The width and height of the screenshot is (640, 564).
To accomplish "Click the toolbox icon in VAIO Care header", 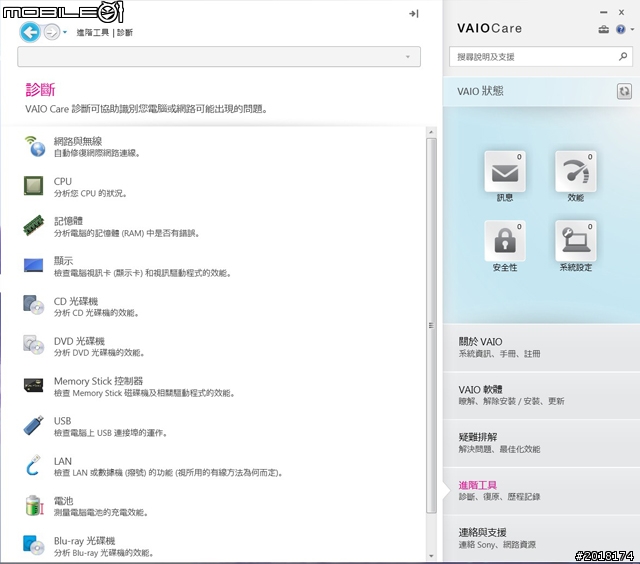I will click(604, 29).
